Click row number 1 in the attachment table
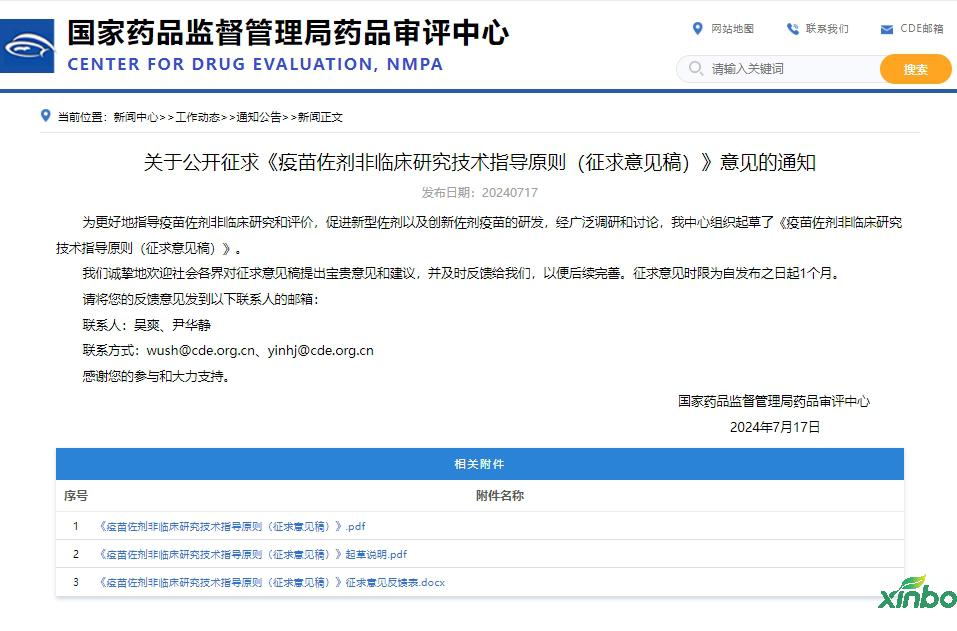Viewport: 957px width, 631px height. [76, 526]
